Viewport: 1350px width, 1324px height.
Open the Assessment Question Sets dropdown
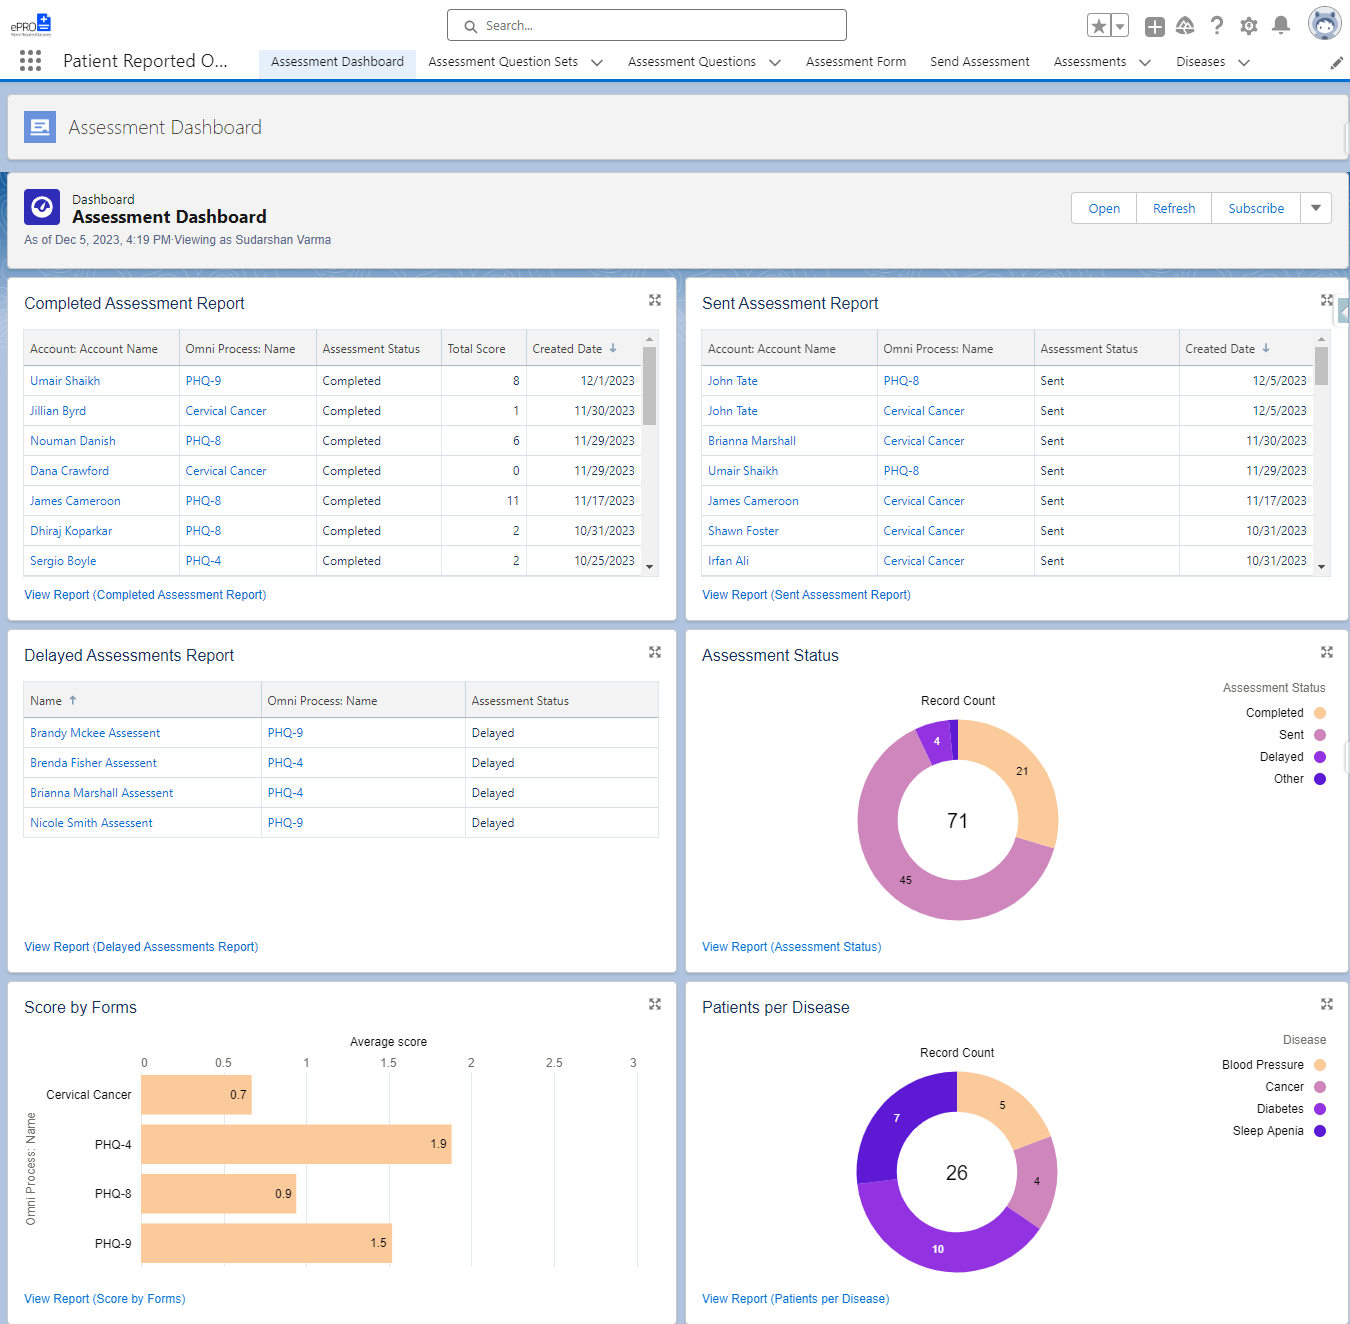(x=597, y=62)
